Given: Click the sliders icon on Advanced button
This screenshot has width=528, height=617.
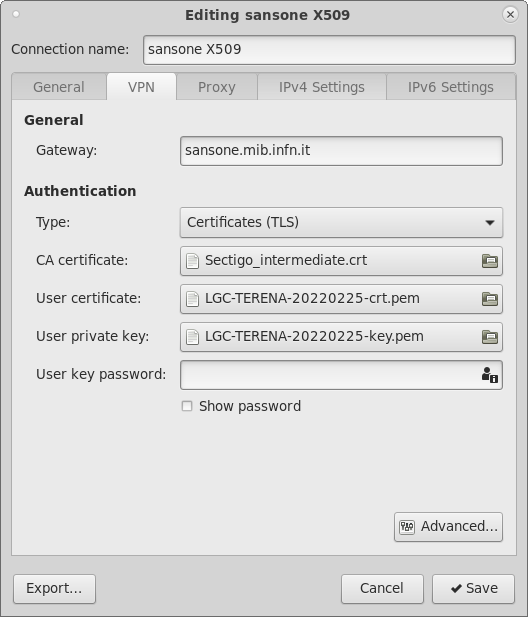Looking at the screenshot, I should pyautogui.click(x=407, y=527).
